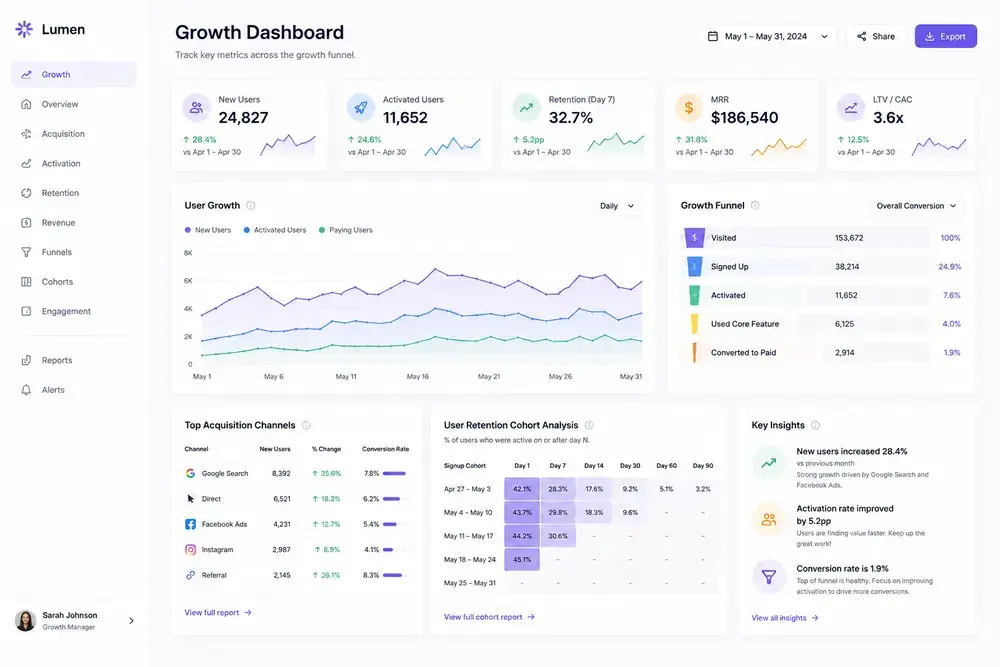This screenshot has width=1000, height=667.
Task: Open the Funnels menu item
Action: (x=74, y=253)
